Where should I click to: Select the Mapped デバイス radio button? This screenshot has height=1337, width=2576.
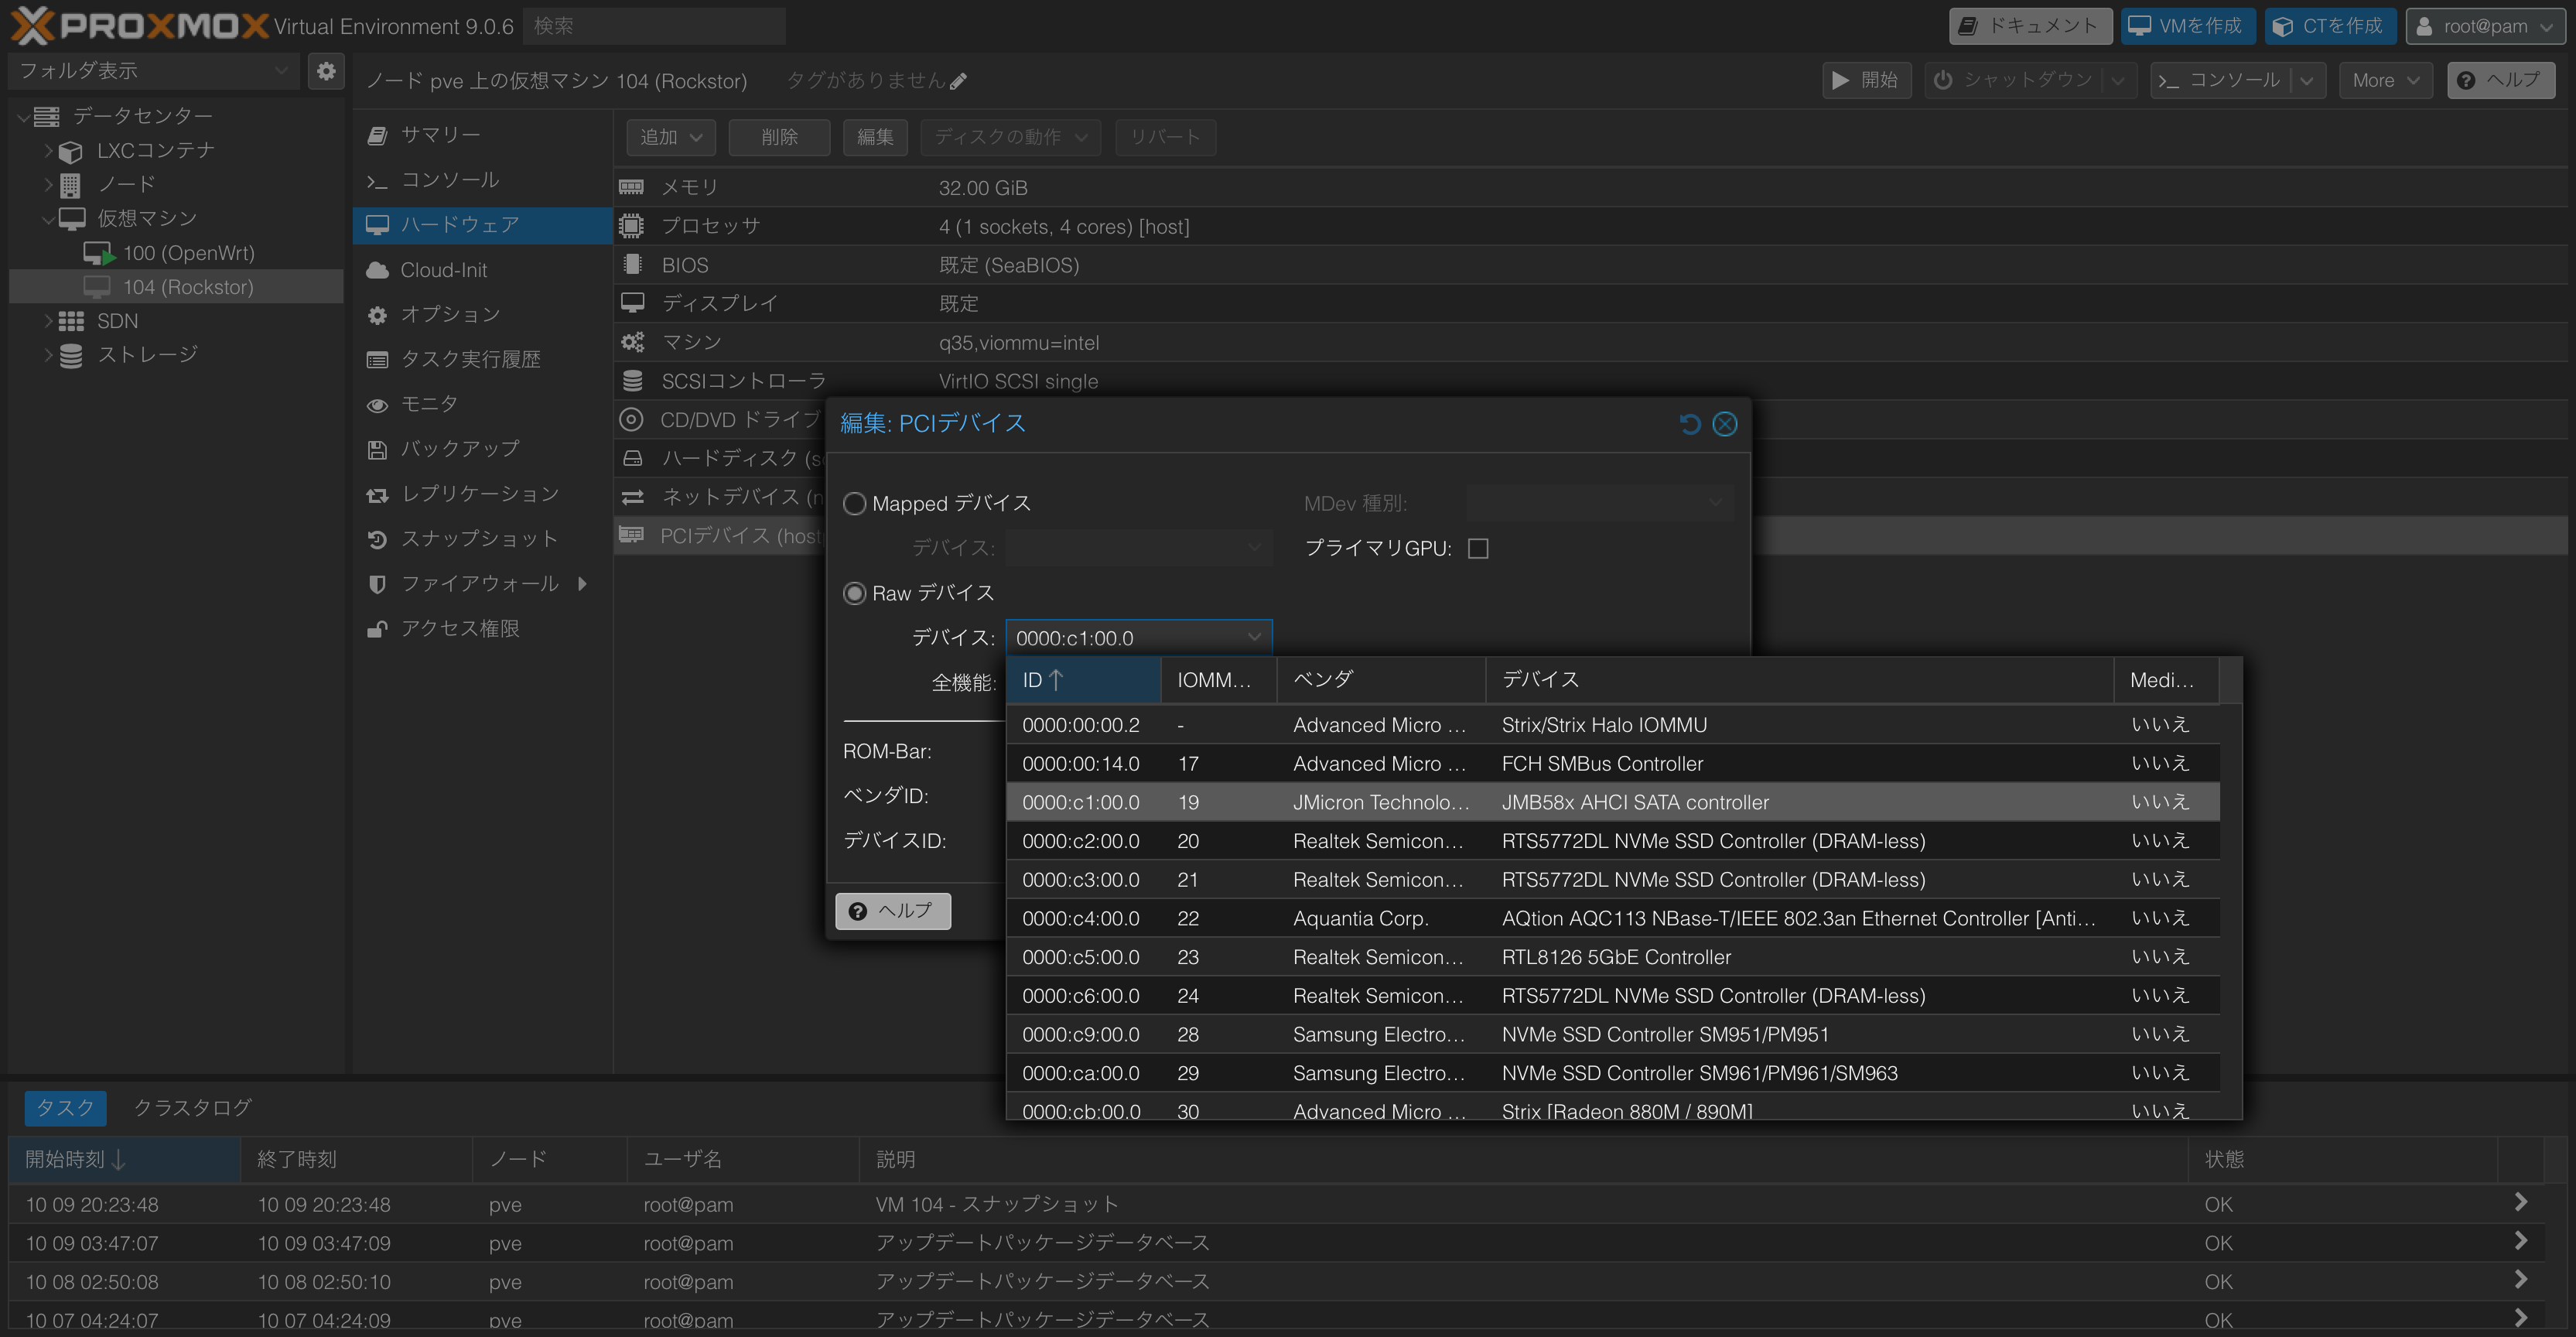click(854, 504)
